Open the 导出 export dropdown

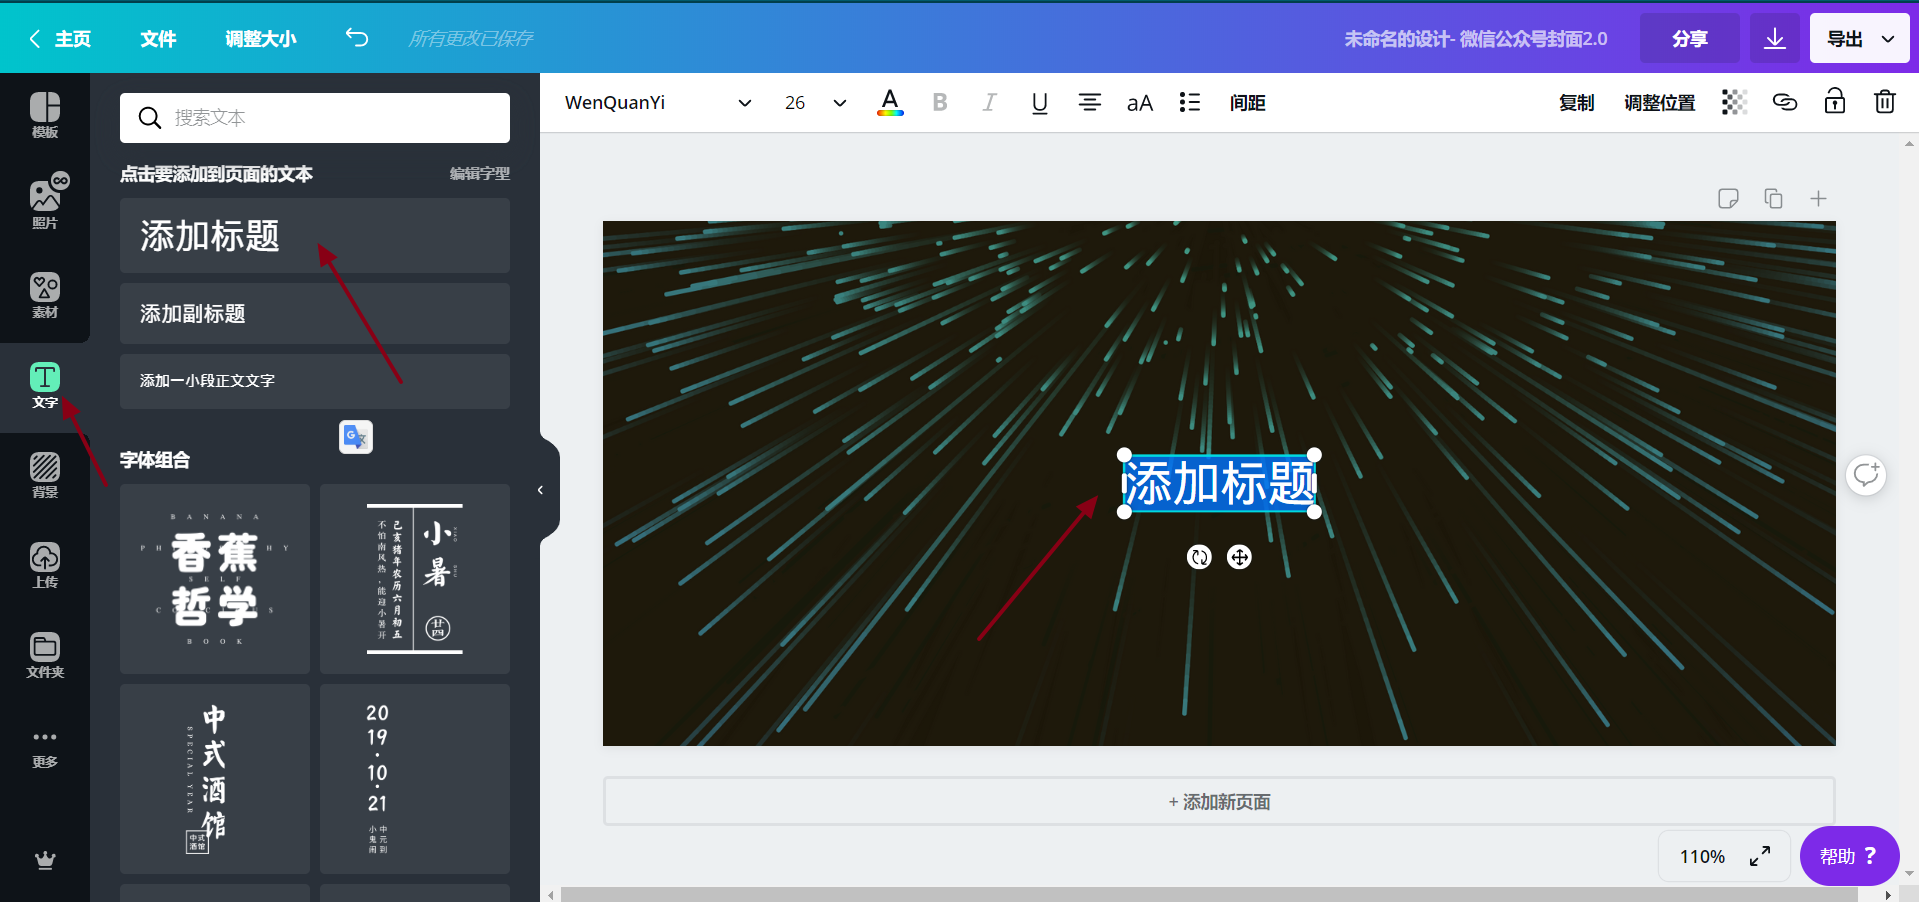tap(1859, 38)
